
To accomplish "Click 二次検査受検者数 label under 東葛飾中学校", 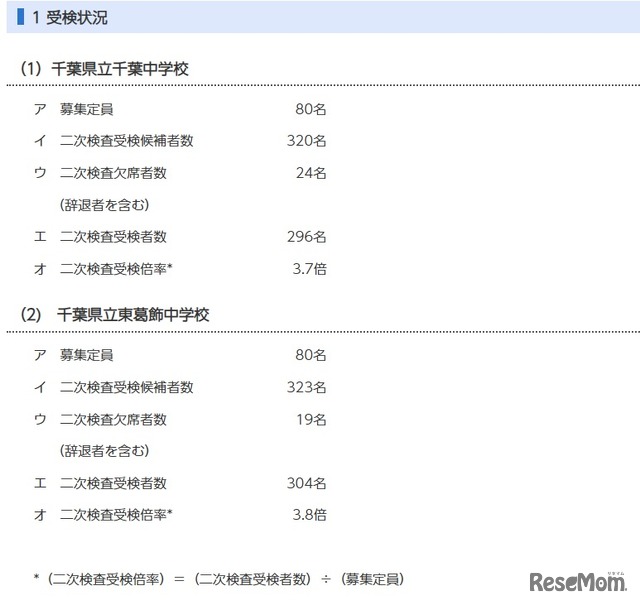I will 113,483.
